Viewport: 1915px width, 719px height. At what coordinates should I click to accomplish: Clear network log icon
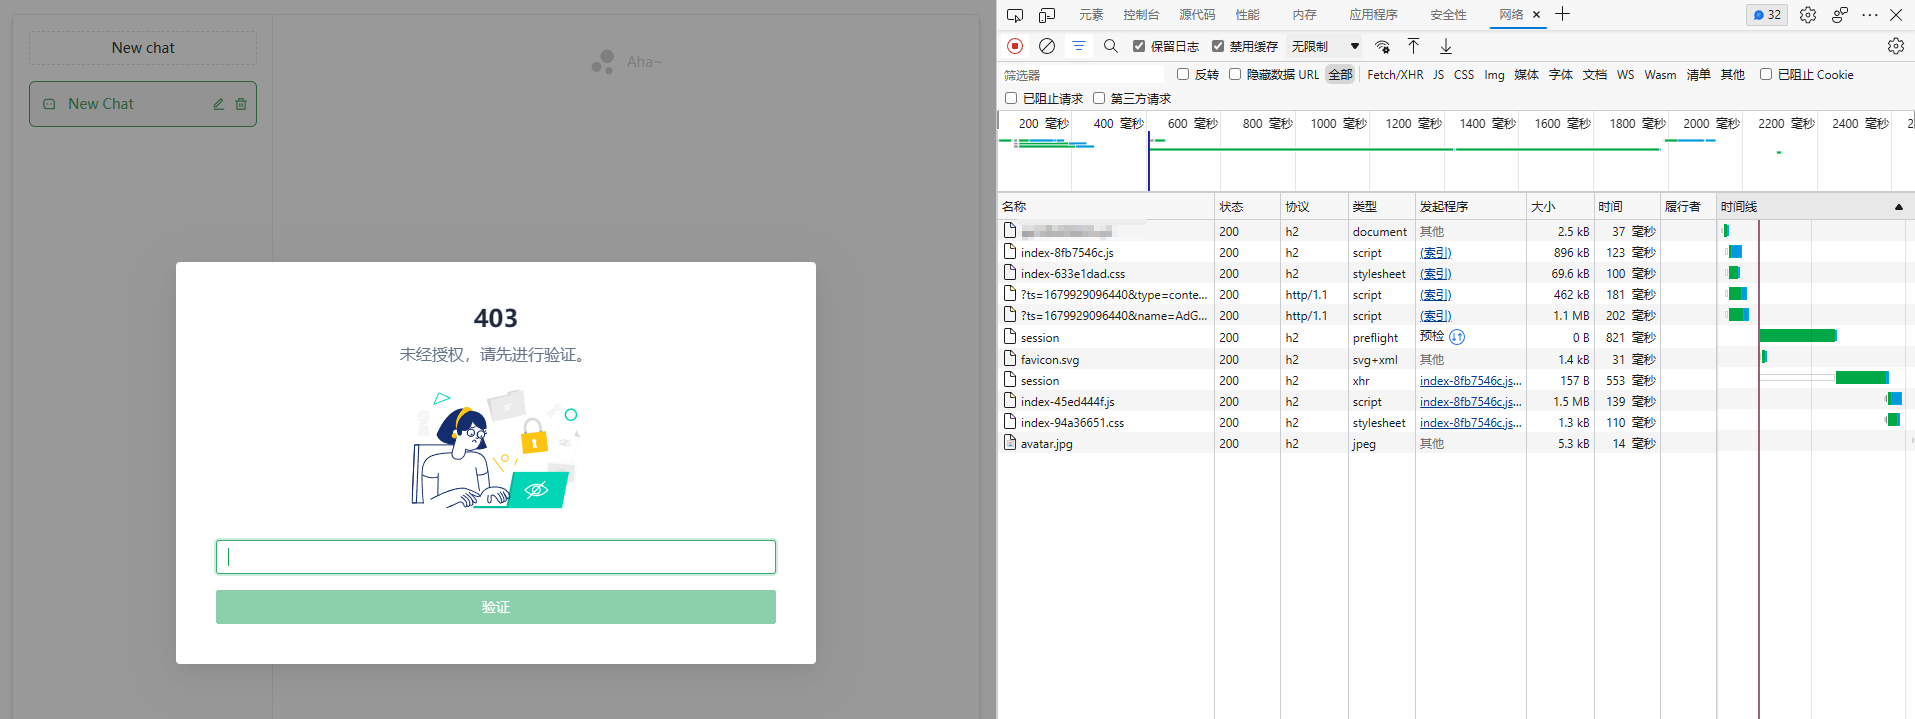(x=1047, y=46)
